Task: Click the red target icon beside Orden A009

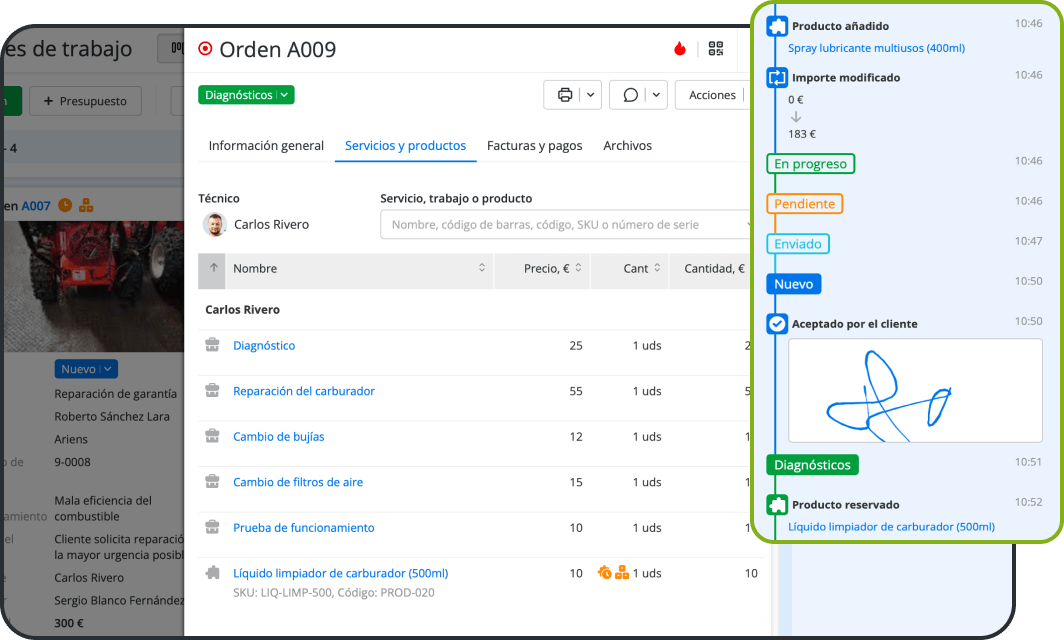Action: click(x=205, y=49)
